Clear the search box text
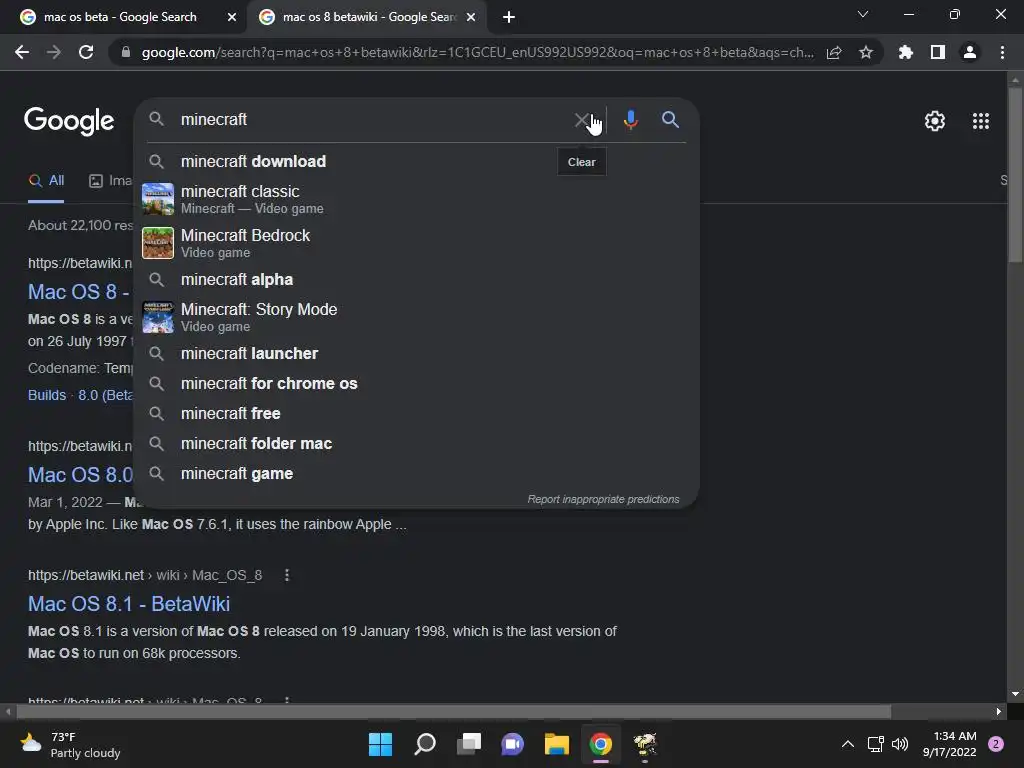 [581, 120]
